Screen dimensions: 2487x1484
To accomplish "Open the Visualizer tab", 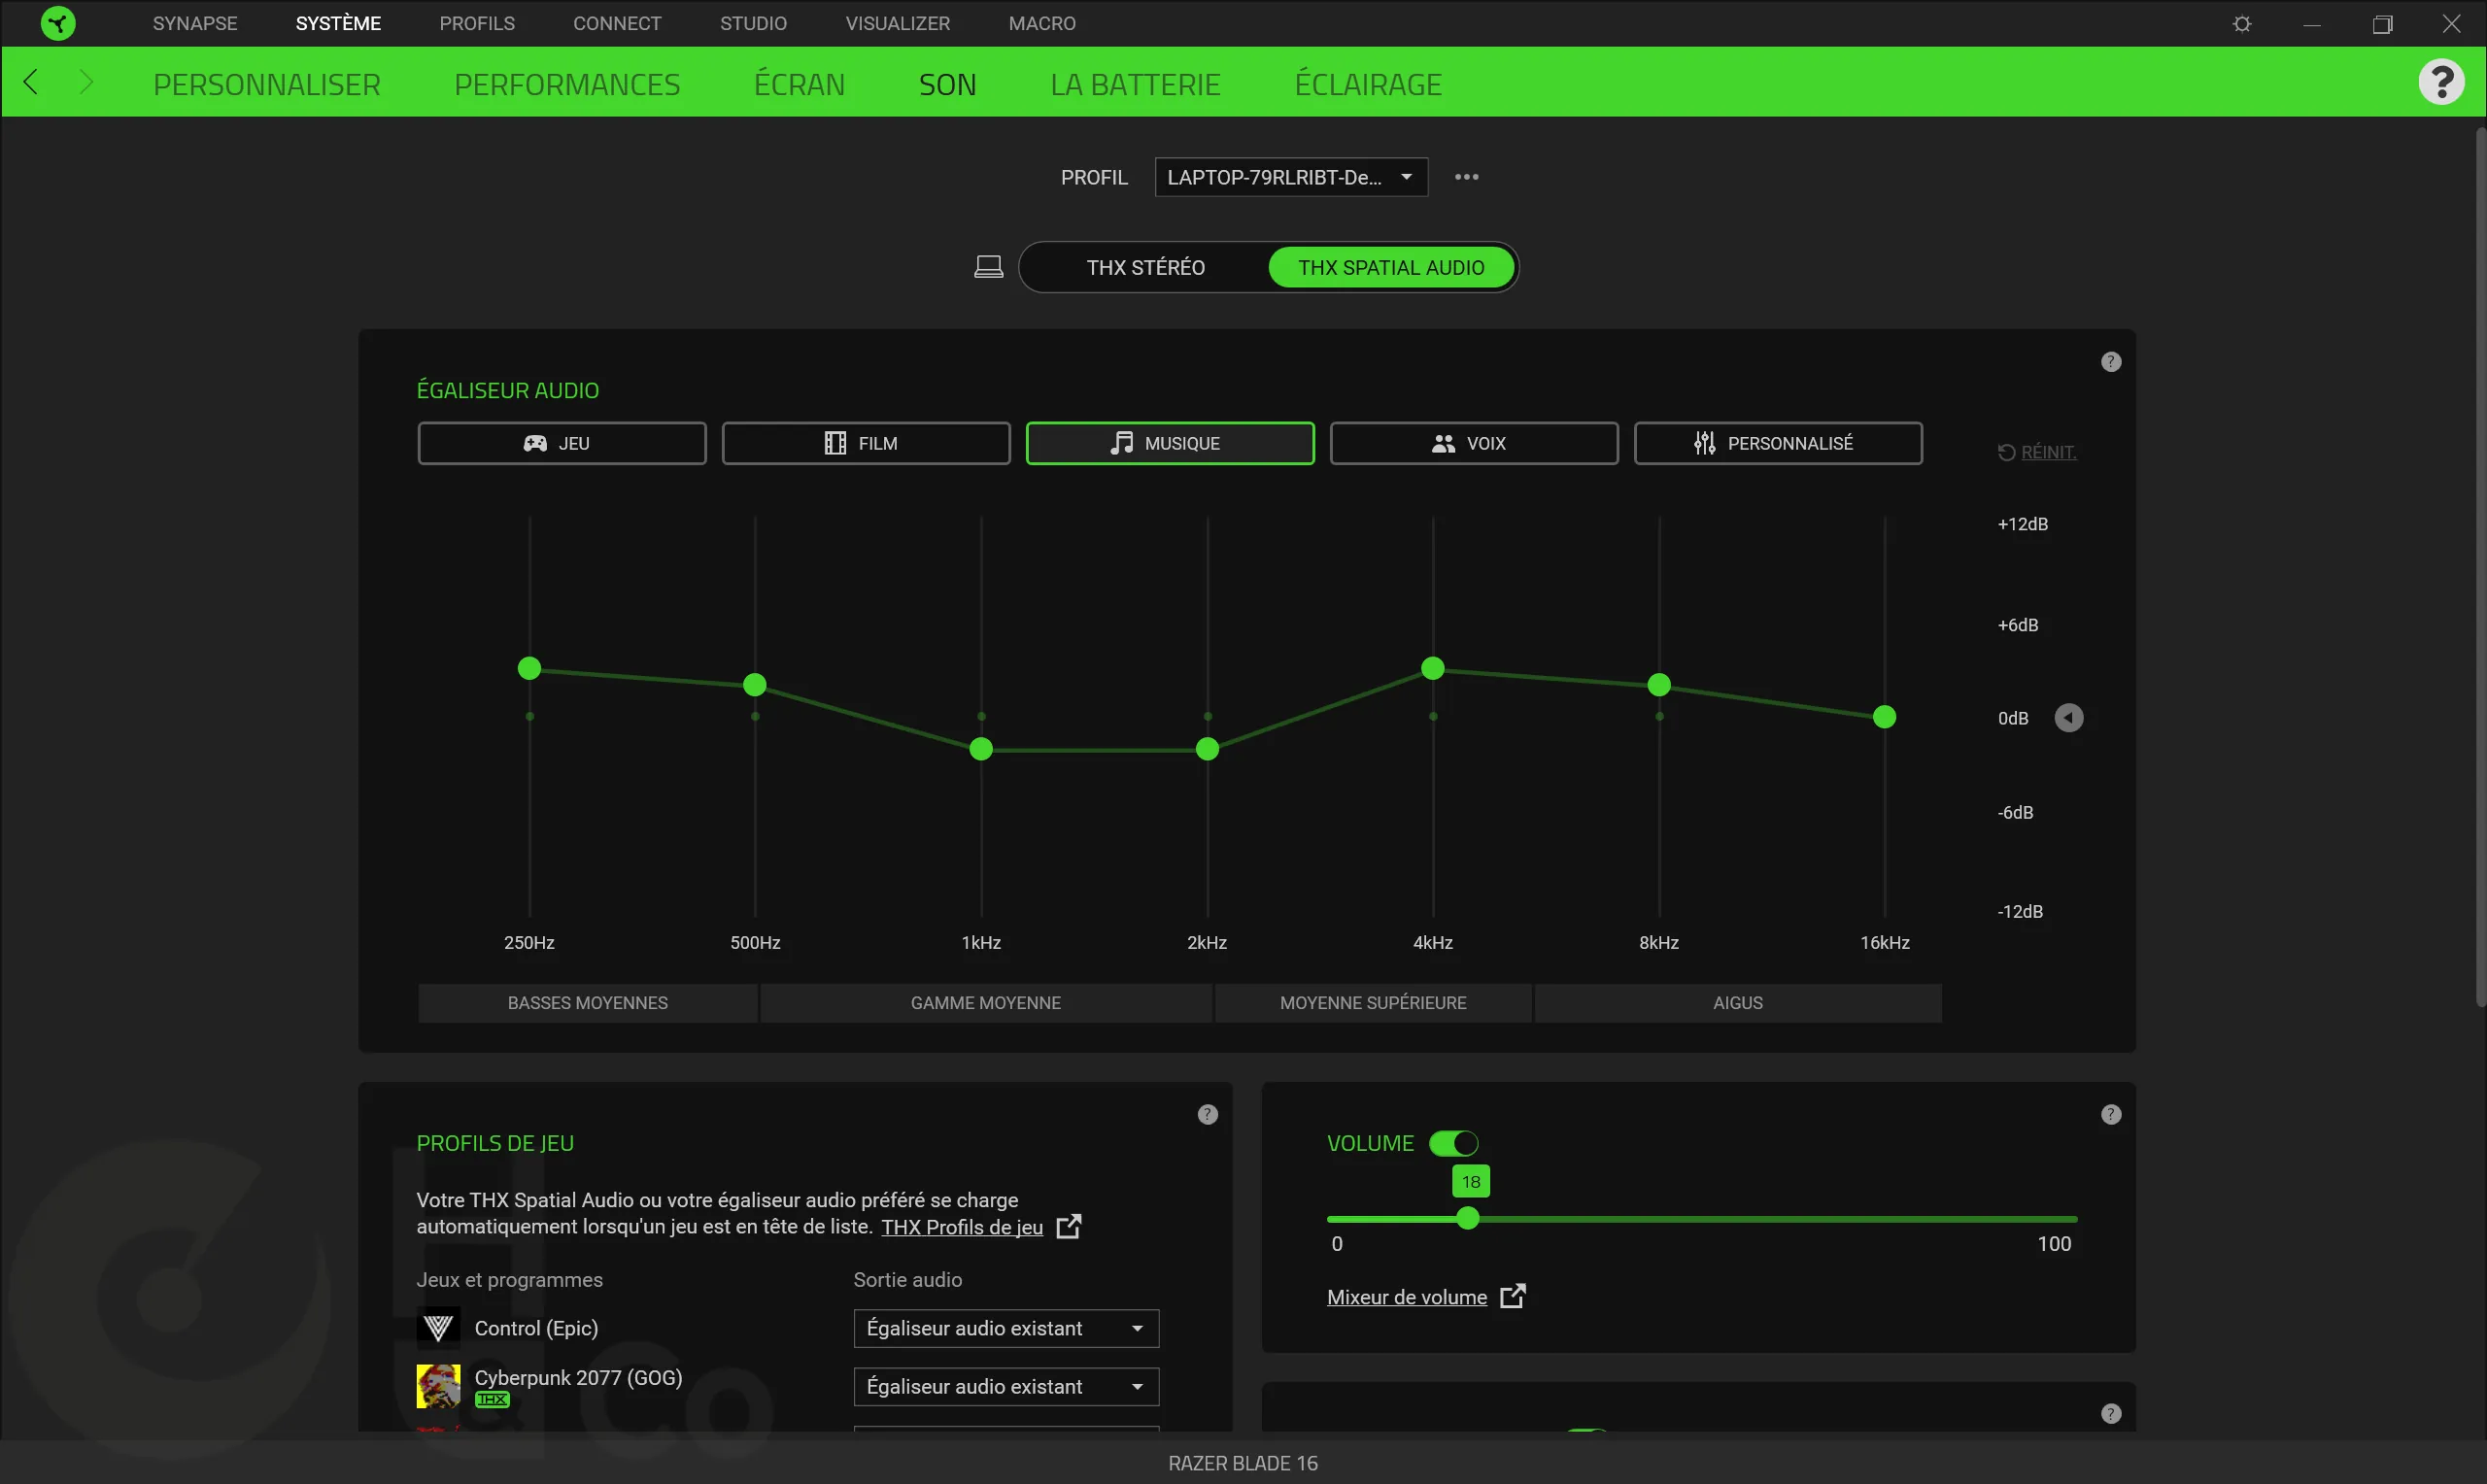I will pos(897,23).
